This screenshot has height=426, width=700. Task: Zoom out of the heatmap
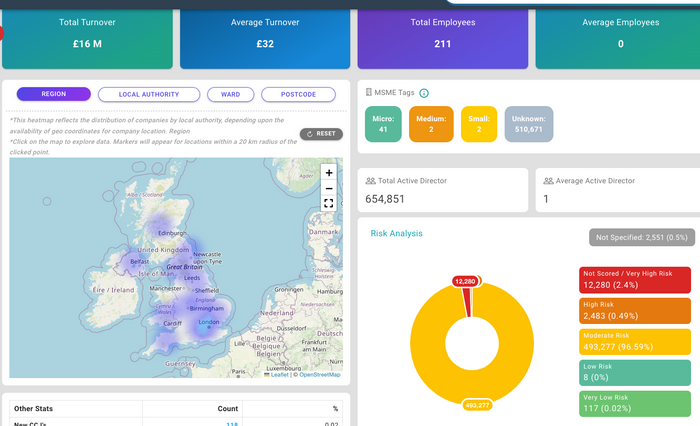[x=329, y=188]
